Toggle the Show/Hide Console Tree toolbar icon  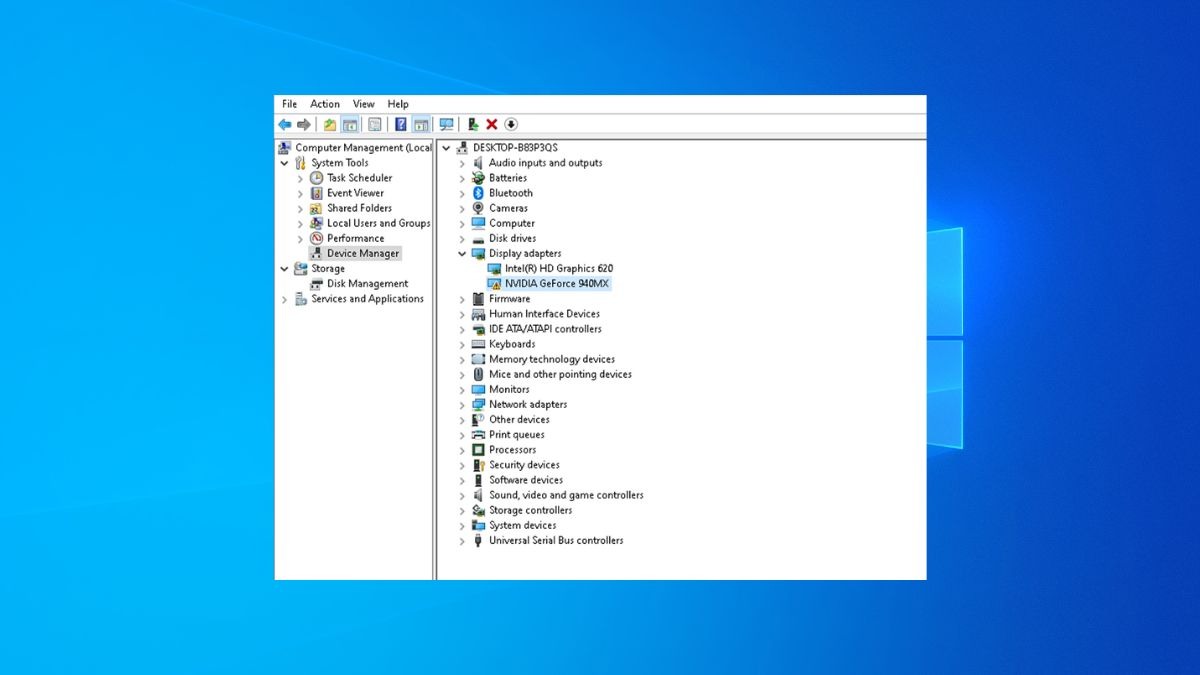350,124
